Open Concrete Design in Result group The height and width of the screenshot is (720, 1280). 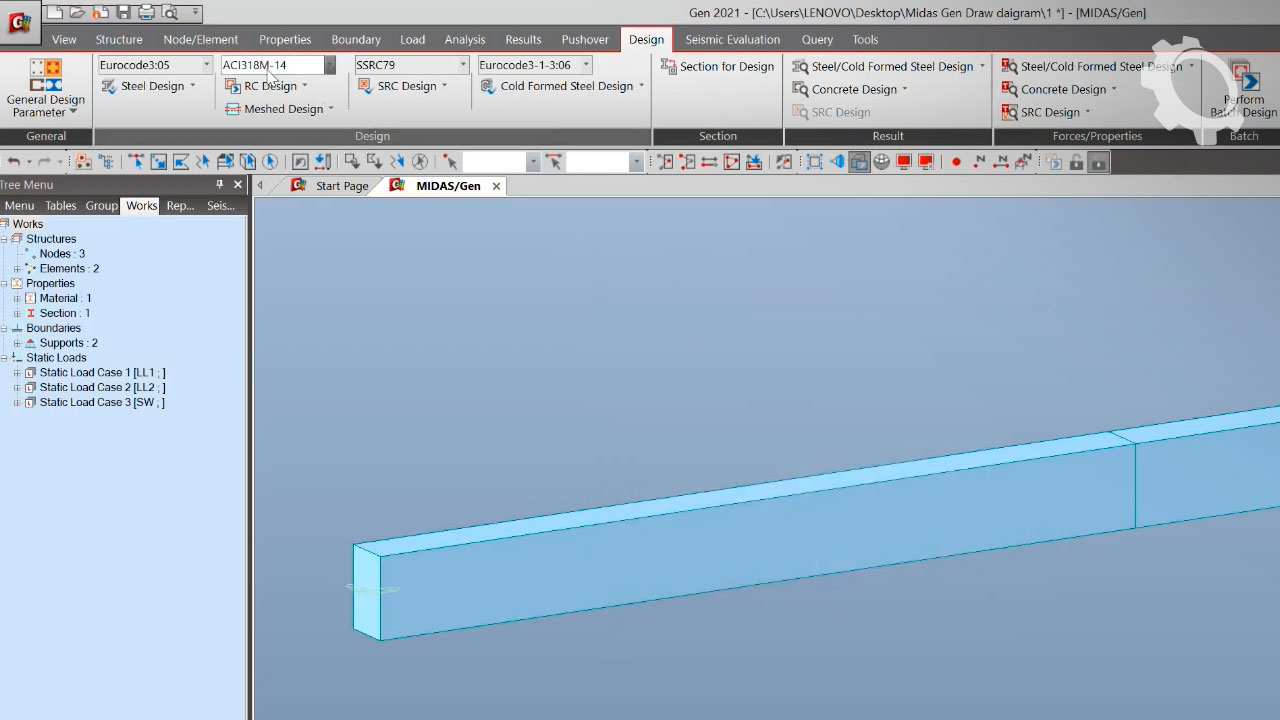coord(850,89)
